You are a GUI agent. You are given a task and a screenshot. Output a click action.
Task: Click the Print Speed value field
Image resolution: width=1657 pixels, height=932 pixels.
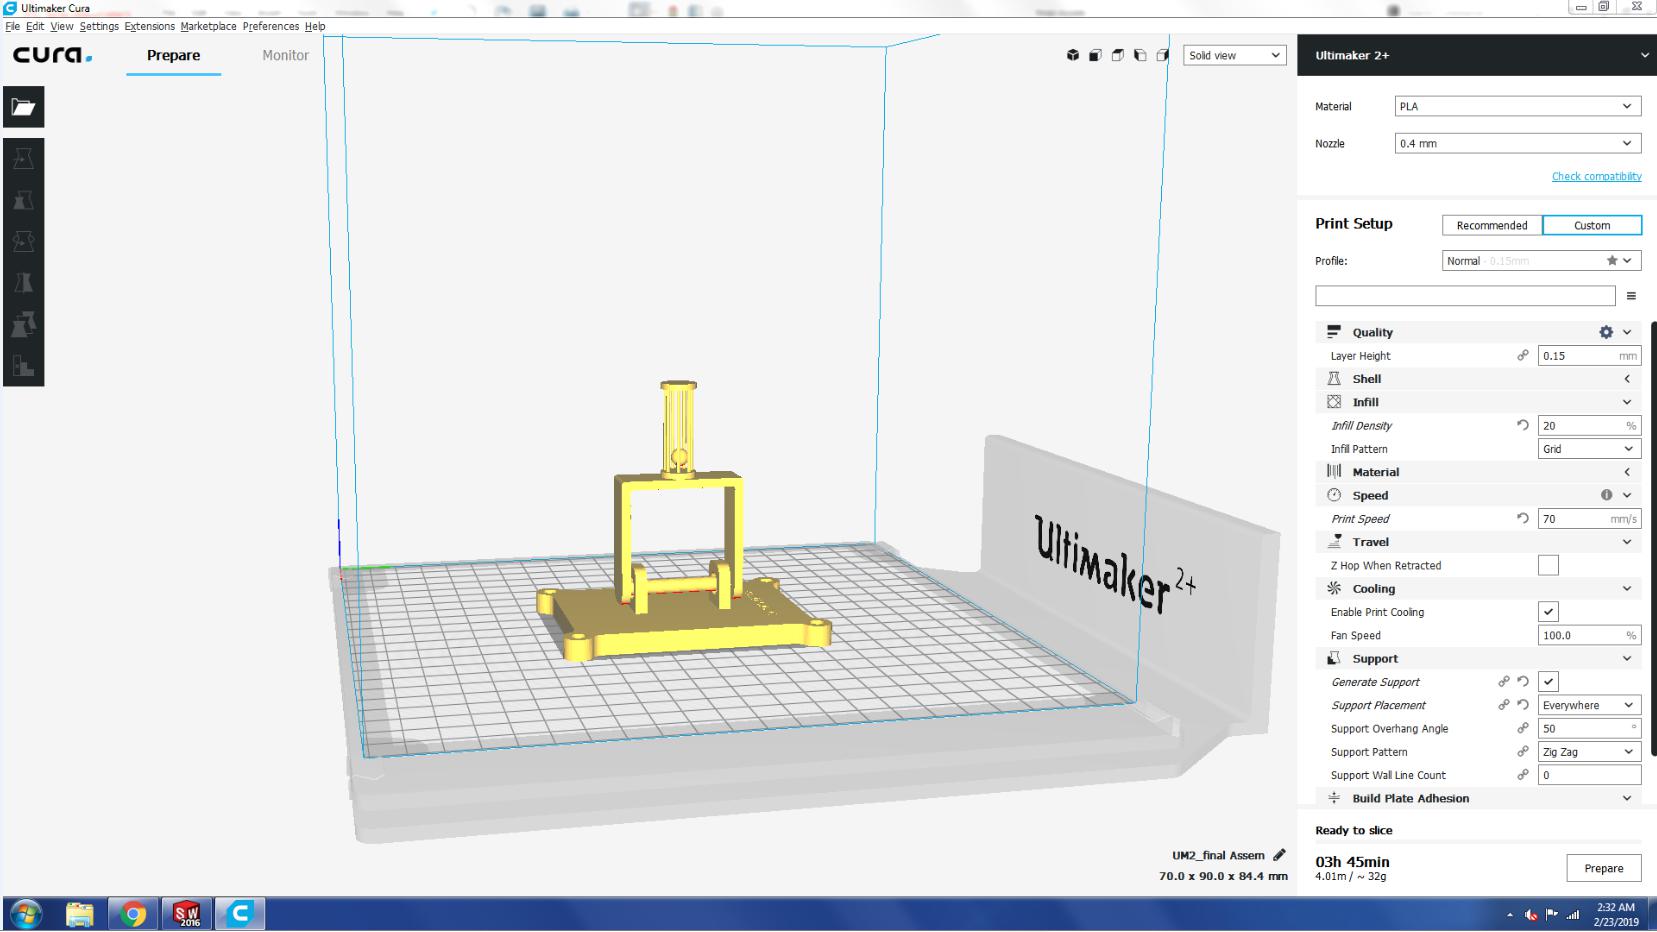pos(1589,518)
